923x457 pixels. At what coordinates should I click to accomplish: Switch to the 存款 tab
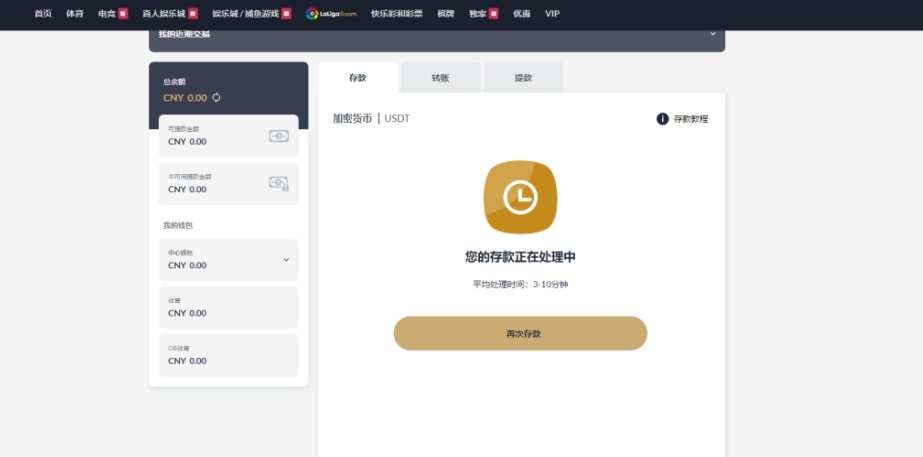358,78
